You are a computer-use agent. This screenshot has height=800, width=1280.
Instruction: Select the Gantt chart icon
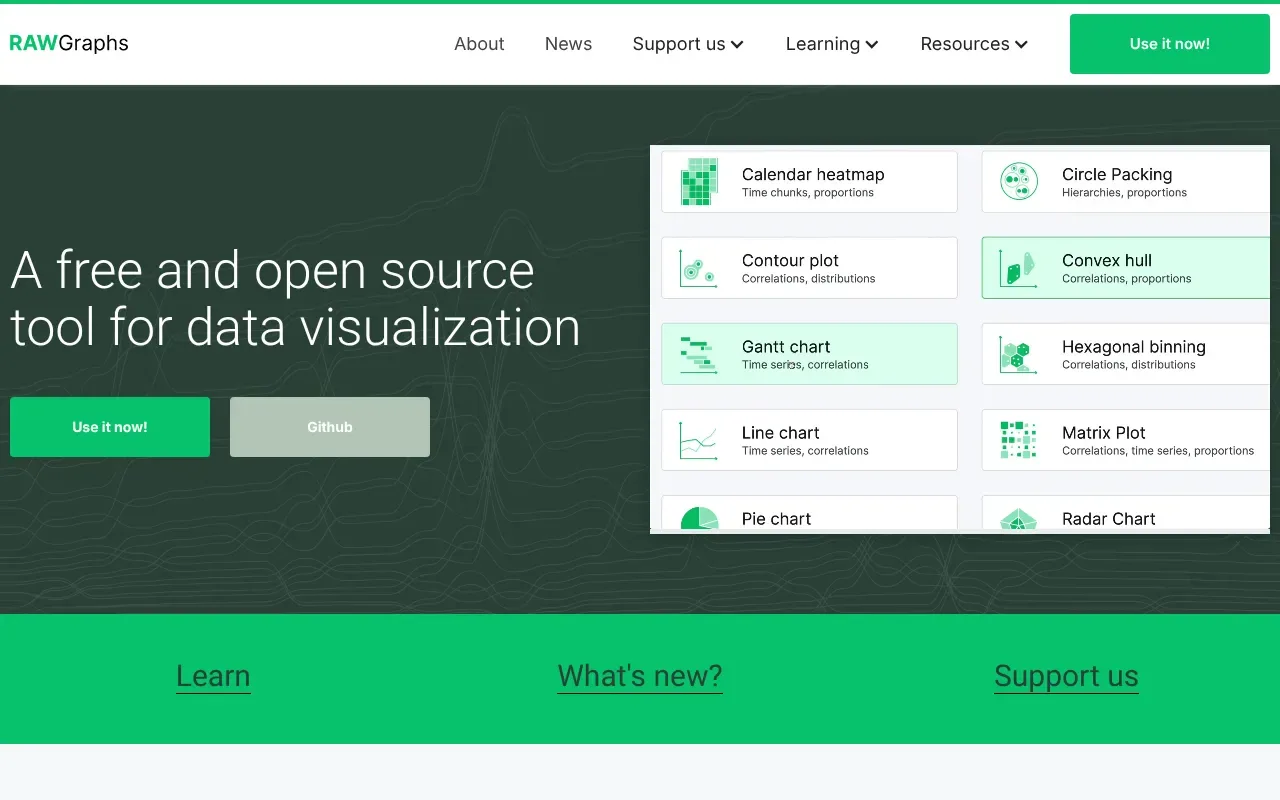point(699,354)
